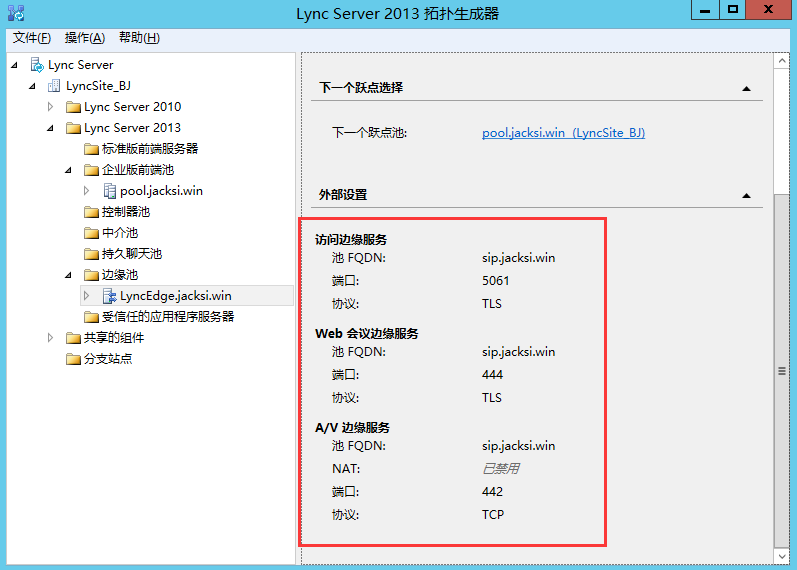Viewport: 797px width, 570px height.
Task: Select LyncEdge.jacksi.win in the tree
Action: click(x=176, y=296)
